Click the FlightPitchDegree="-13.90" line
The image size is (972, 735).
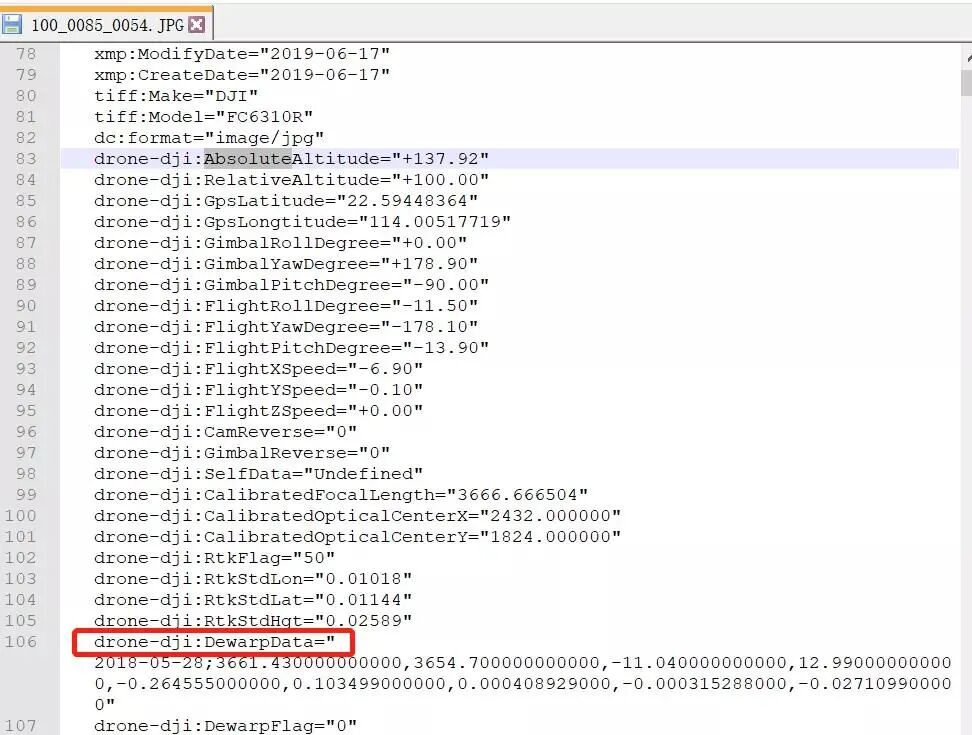(291, 348)
